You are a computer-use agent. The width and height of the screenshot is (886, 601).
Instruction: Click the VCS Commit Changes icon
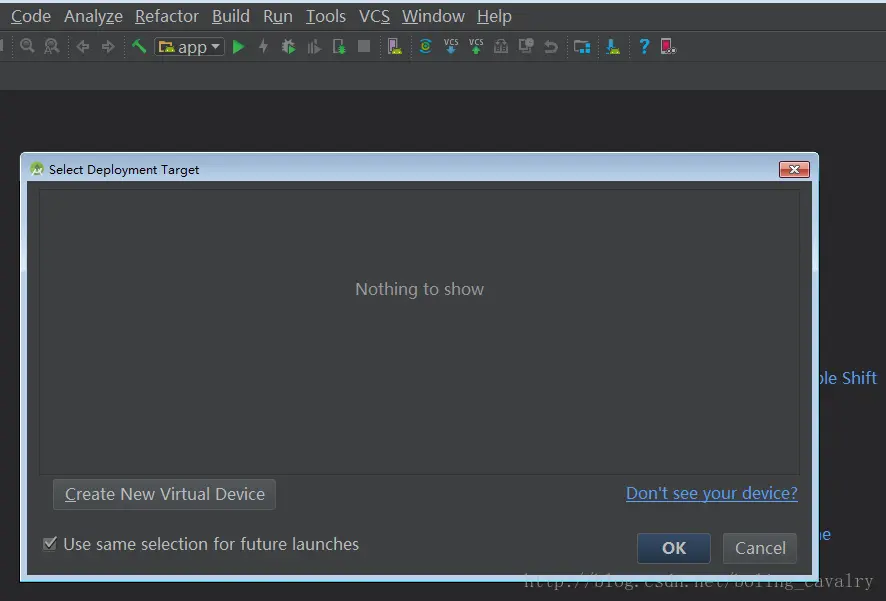point(476,46)
